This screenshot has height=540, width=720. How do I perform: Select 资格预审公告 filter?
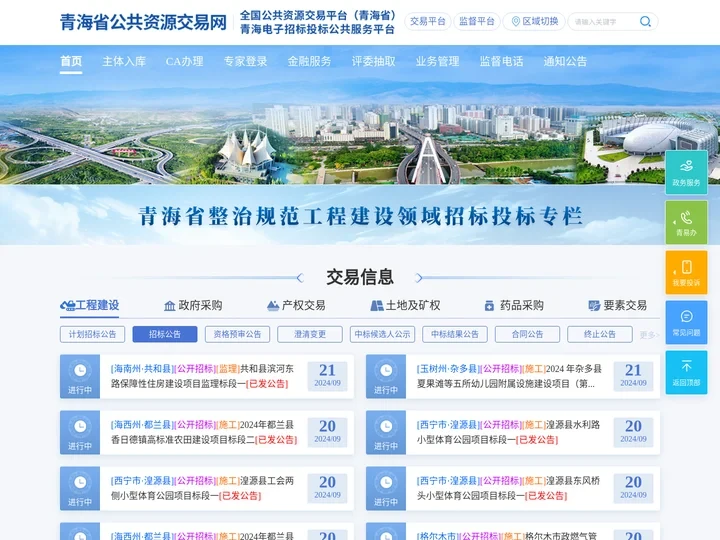(237, 334)
